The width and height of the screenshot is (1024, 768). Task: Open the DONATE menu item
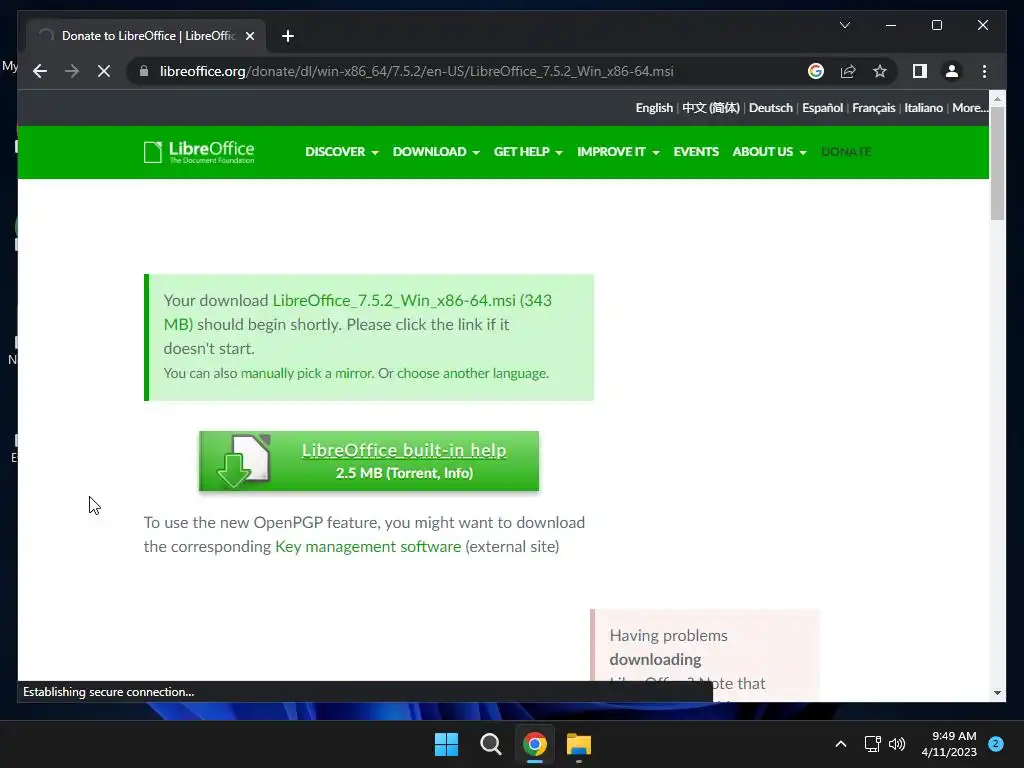tap(846, 152)
